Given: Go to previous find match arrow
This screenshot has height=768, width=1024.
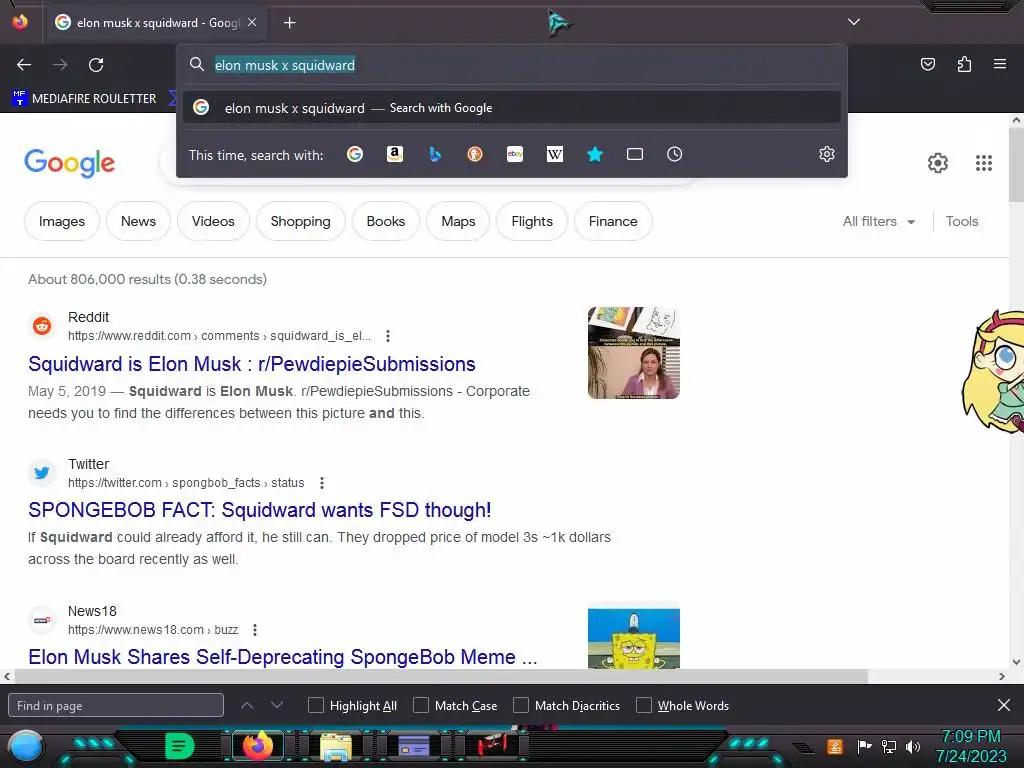Looking at the screenshot, I should (247, 705).
